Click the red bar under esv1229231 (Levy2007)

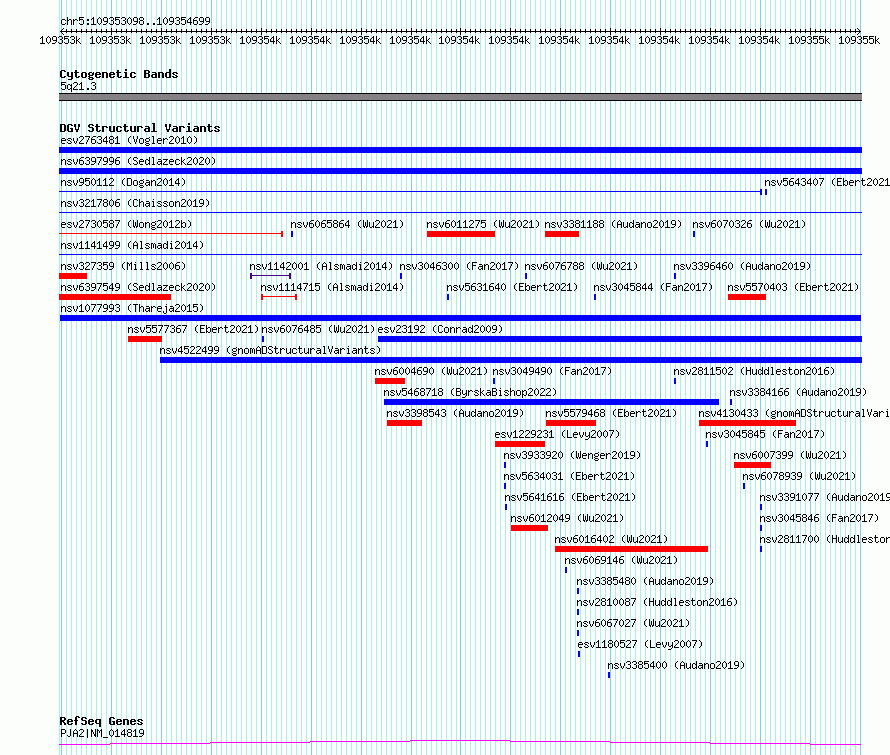pos(520,444)
